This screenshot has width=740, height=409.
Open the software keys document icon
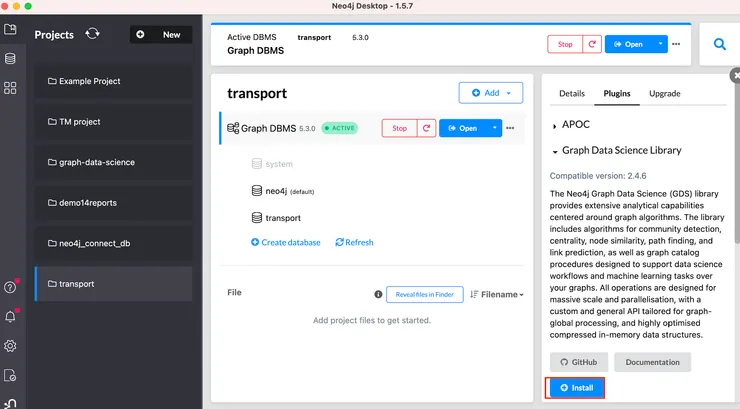[x=10, y=375]
